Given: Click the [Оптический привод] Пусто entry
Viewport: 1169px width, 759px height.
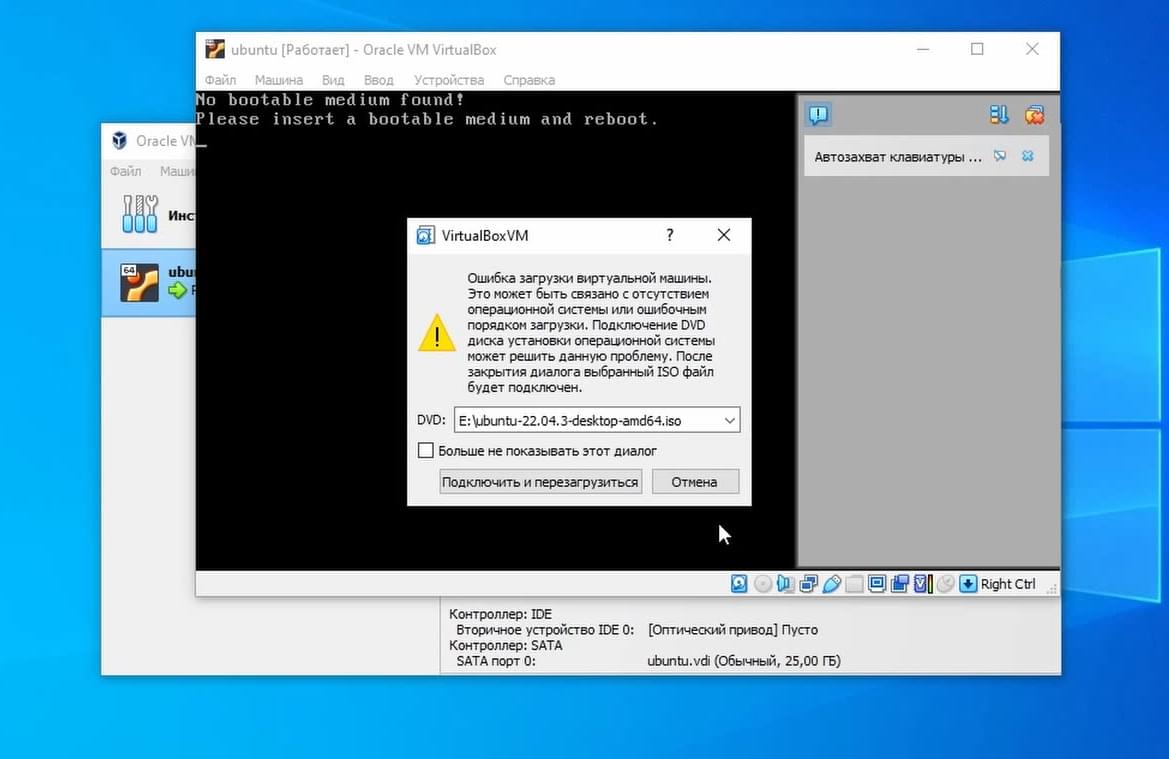Looking at the screenshot, I should (x=733, y=630).
